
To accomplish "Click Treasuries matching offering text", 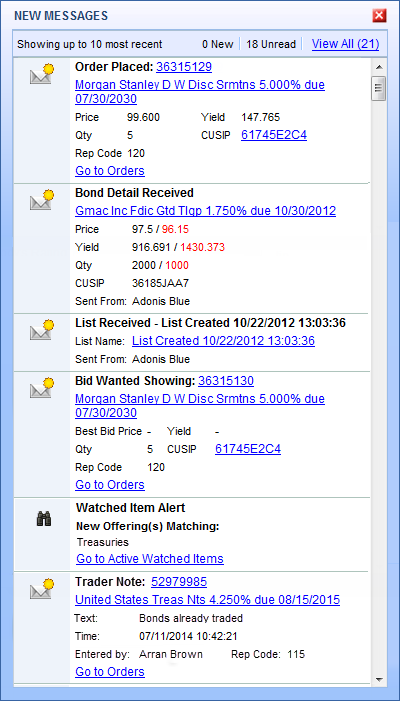I will 103,542.
